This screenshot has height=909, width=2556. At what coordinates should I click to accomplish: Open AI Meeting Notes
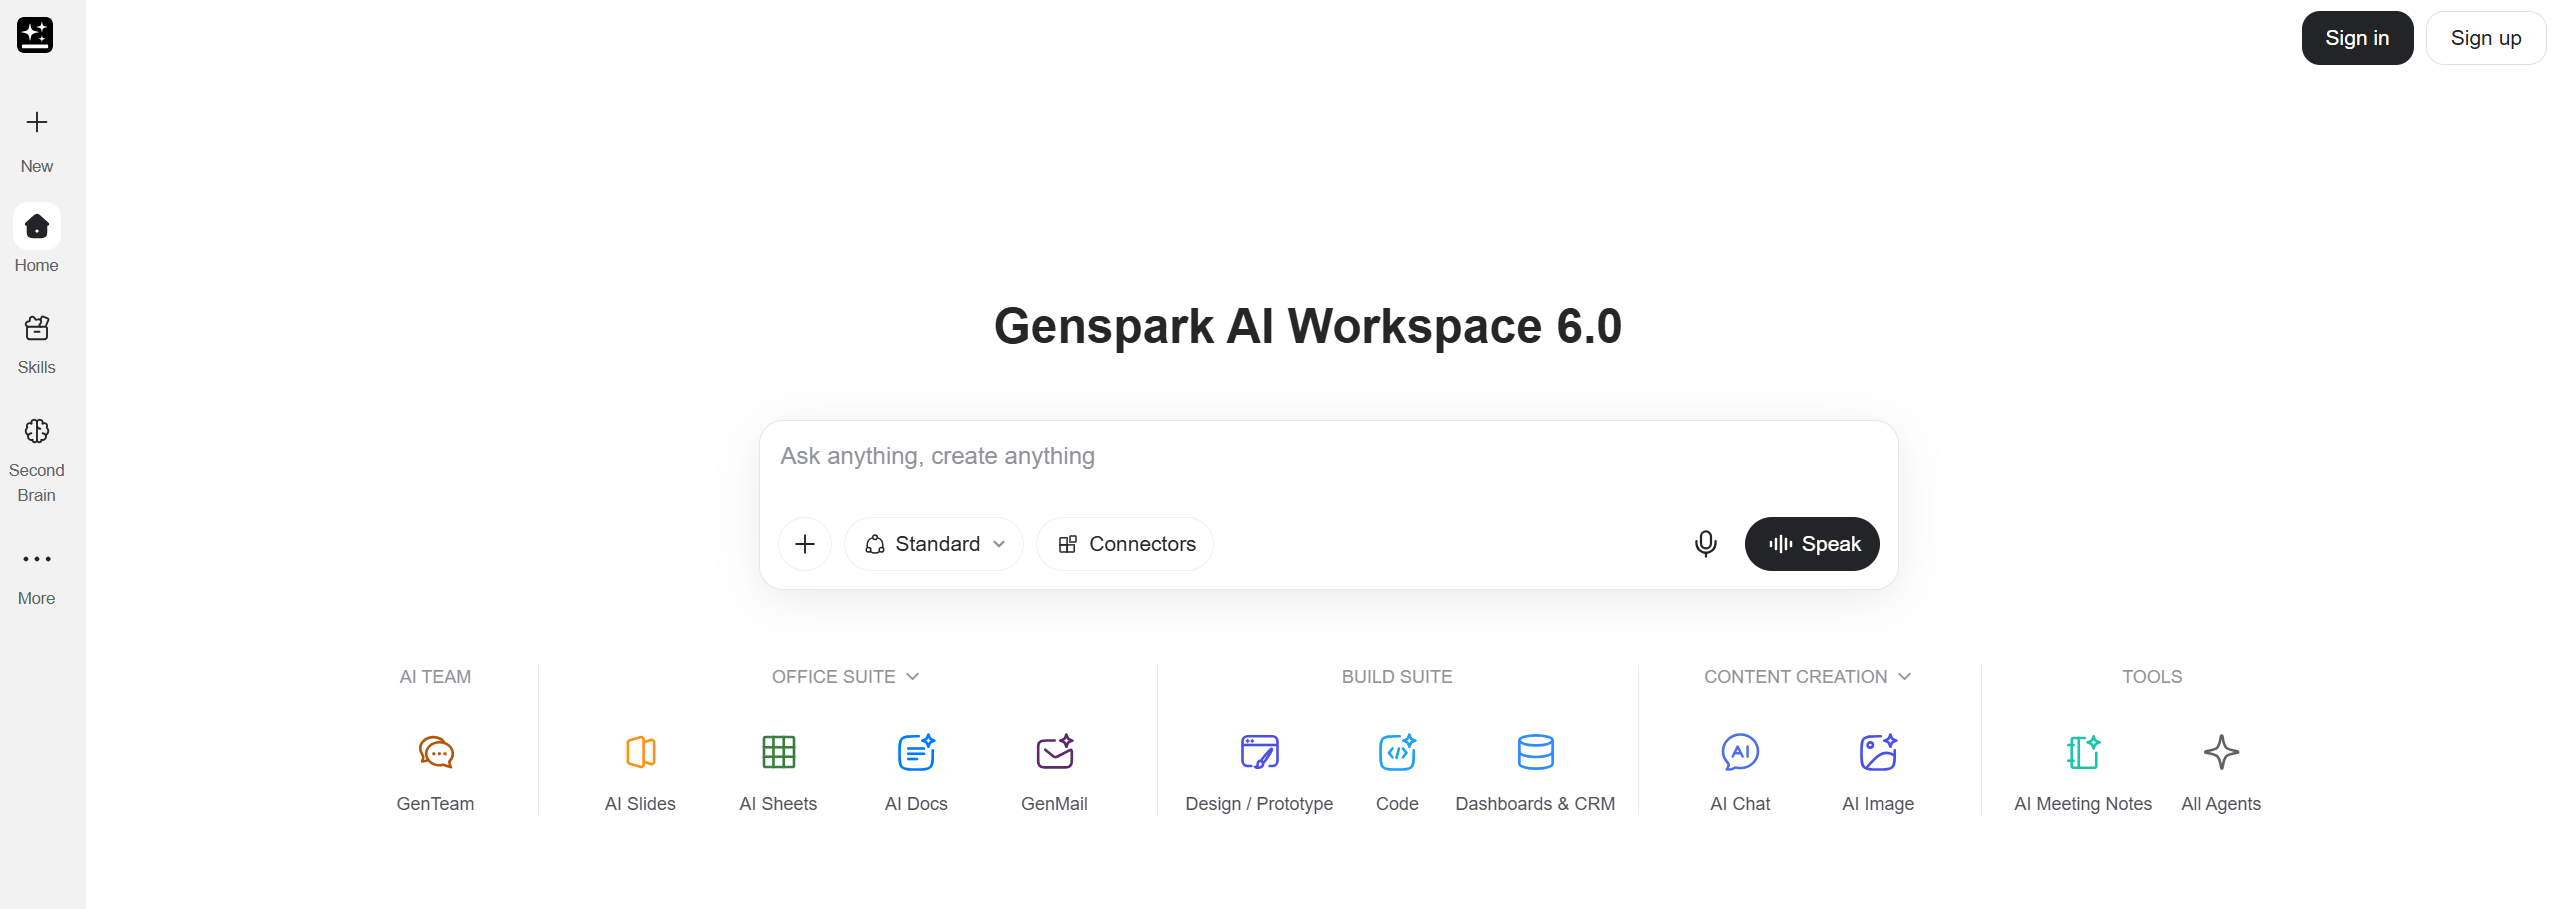[x=2083, y=772]
